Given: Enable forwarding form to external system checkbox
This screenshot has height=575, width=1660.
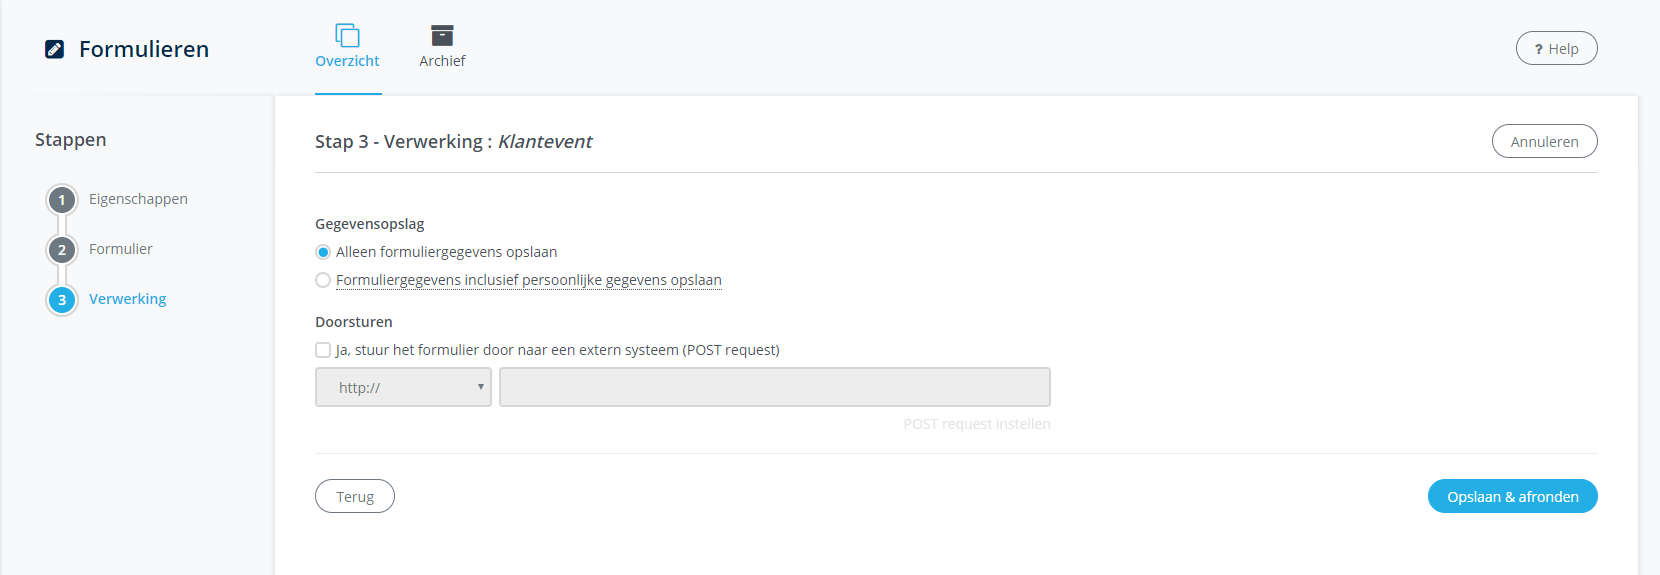Looking at the screenshot, I should tap(323, 350).
